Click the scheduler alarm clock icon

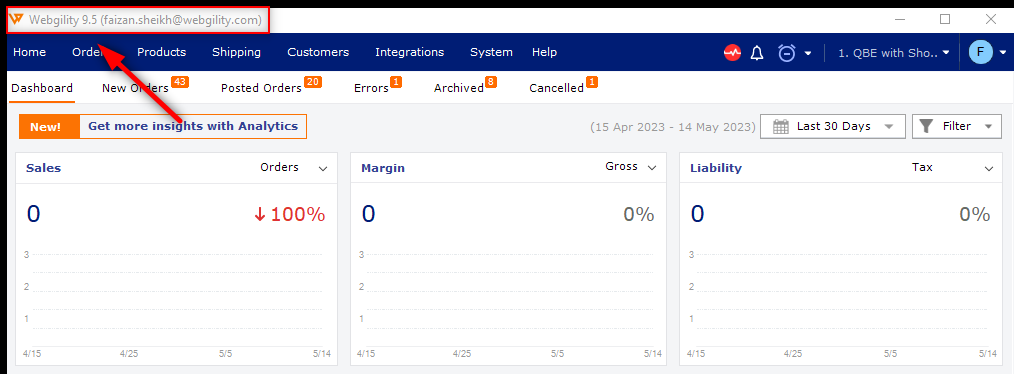tap(786, 52)
